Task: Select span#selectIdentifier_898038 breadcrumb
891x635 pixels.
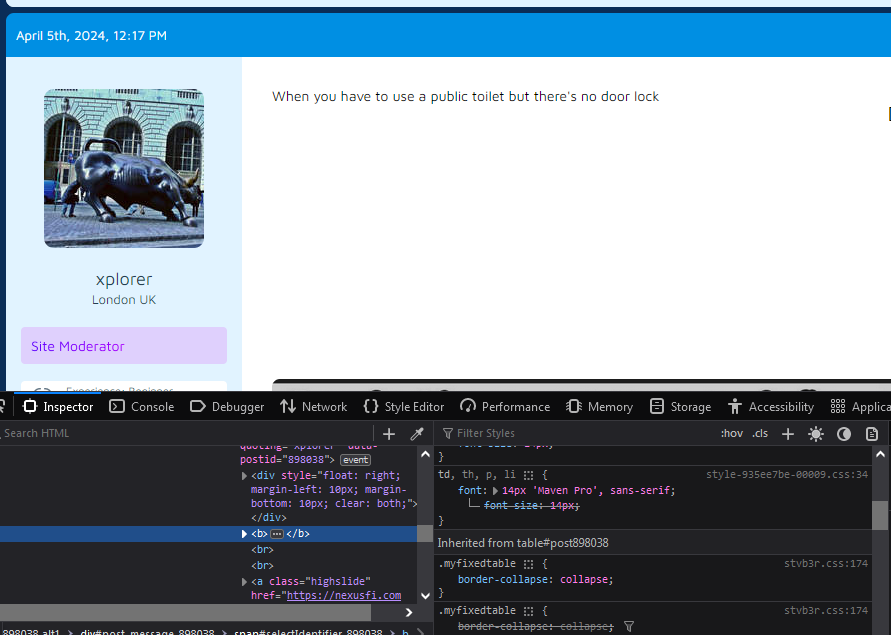Action: pos(308,631)
